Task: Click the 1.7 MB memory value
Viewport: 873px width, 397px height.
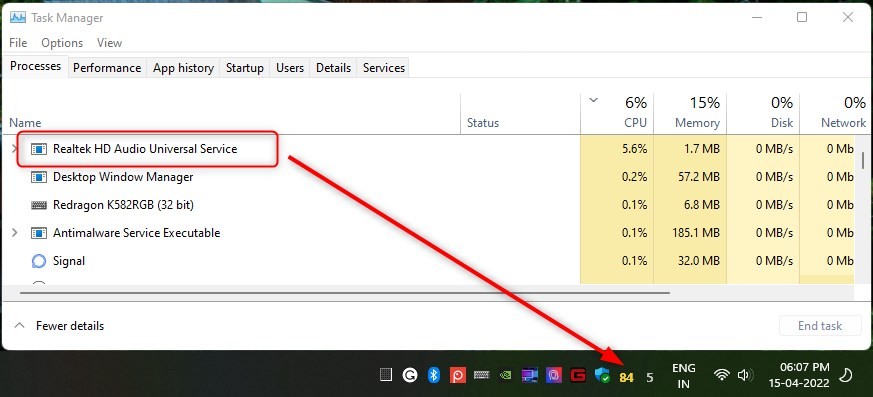Action: (x=702, y=149)
